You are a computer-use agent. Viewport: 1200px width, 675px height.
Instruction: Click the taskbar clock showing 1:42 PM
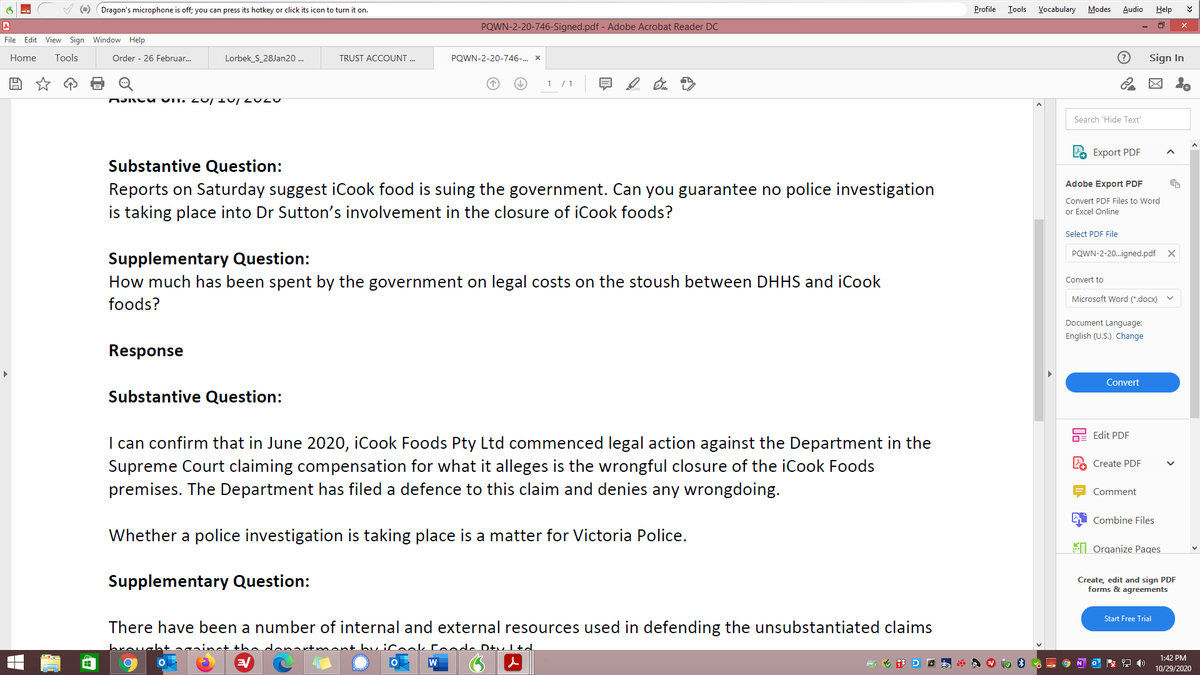[1175, 662]
